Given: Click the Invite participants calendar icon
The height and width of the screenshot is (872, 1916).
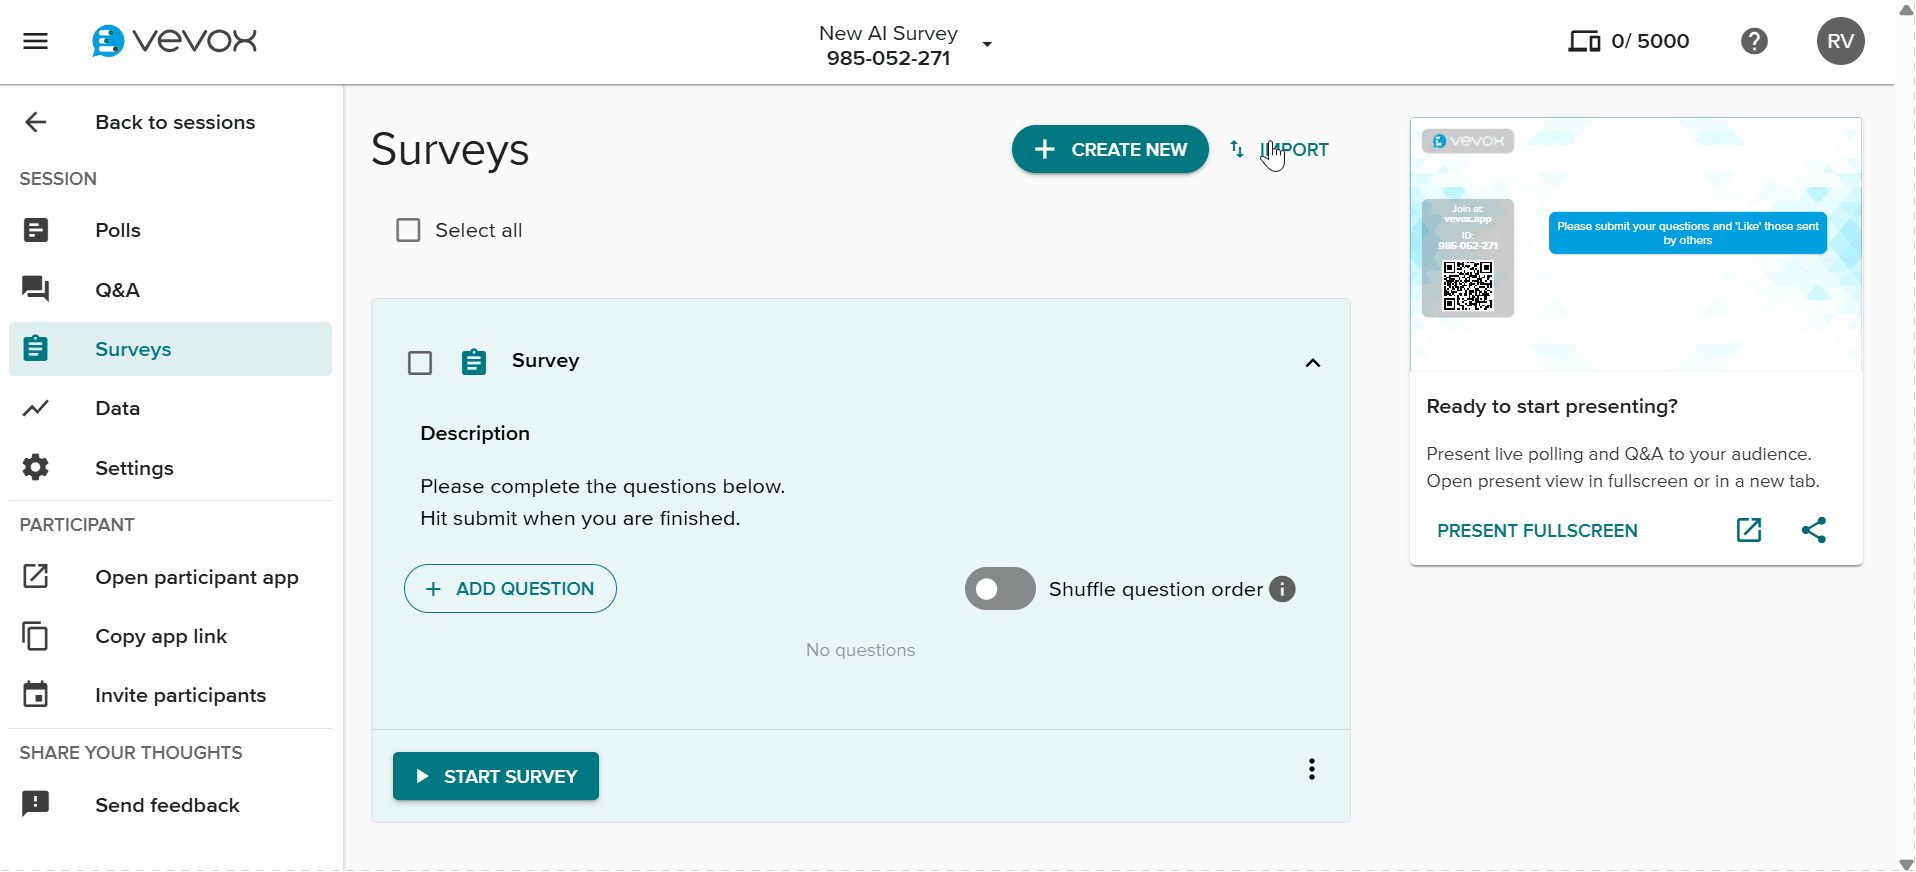Looking at the screenshot, I should point(36,694).
